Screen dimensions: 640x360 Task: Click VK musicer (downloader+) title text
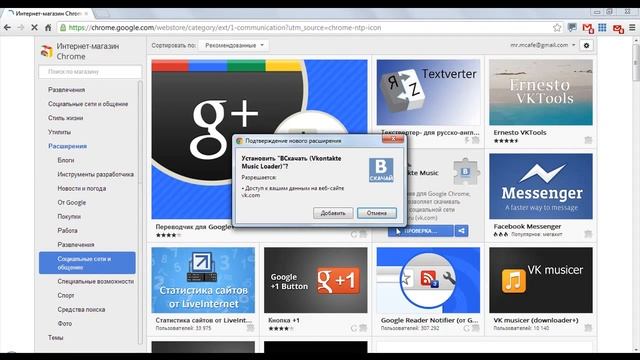point(536,320)
